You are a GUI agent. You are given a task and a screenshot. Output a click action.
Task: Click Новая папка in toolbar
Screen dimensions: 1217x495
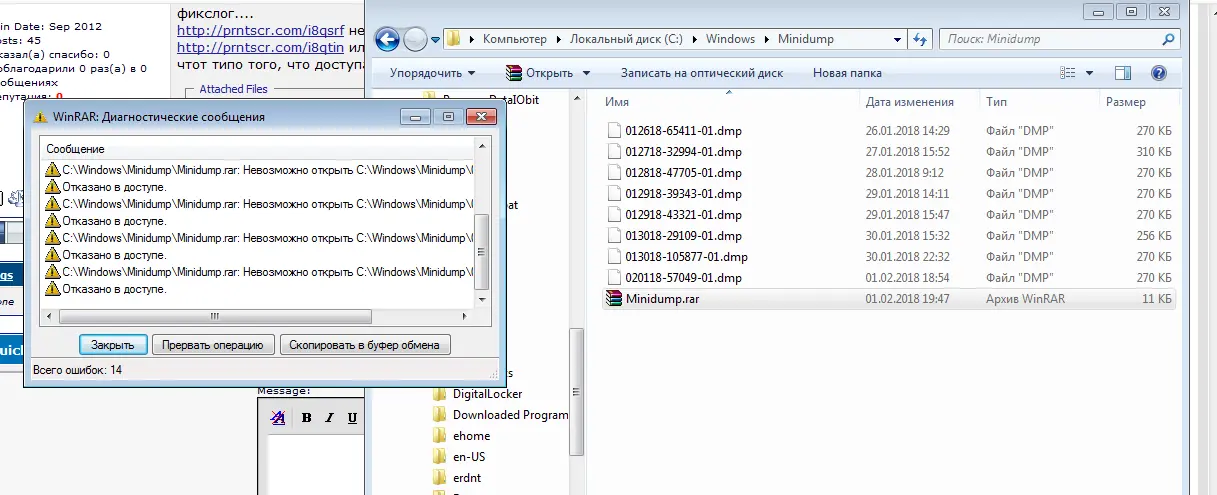point(847,73)
